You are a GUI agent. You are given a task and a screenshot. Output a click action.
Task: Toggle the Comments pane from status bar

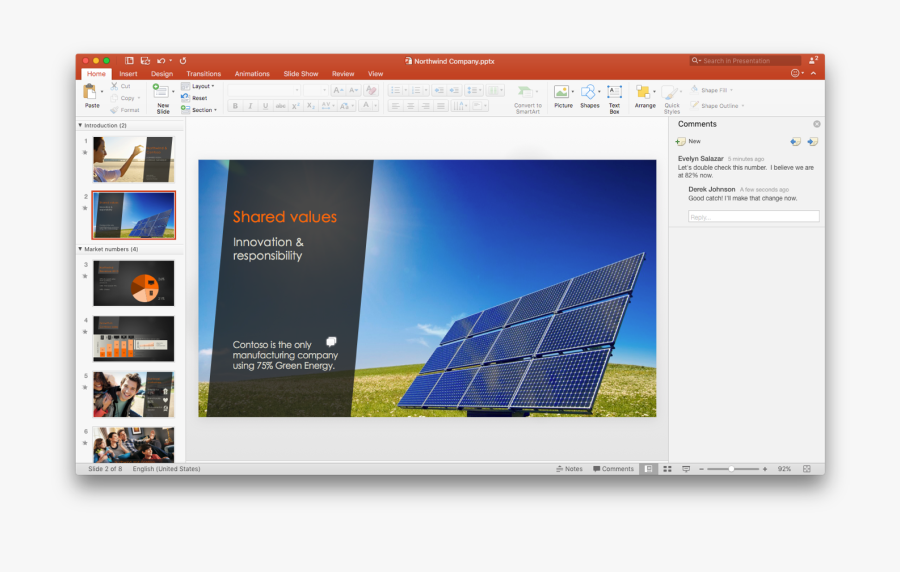613,469
